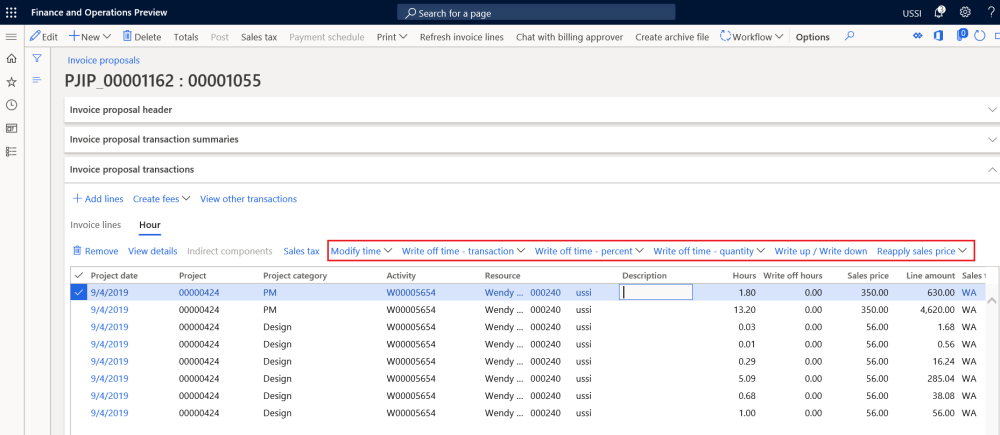1000x435 pixels.
Task: Open Workspaces icon in left sidebar
Action: (x=11, y=128)
